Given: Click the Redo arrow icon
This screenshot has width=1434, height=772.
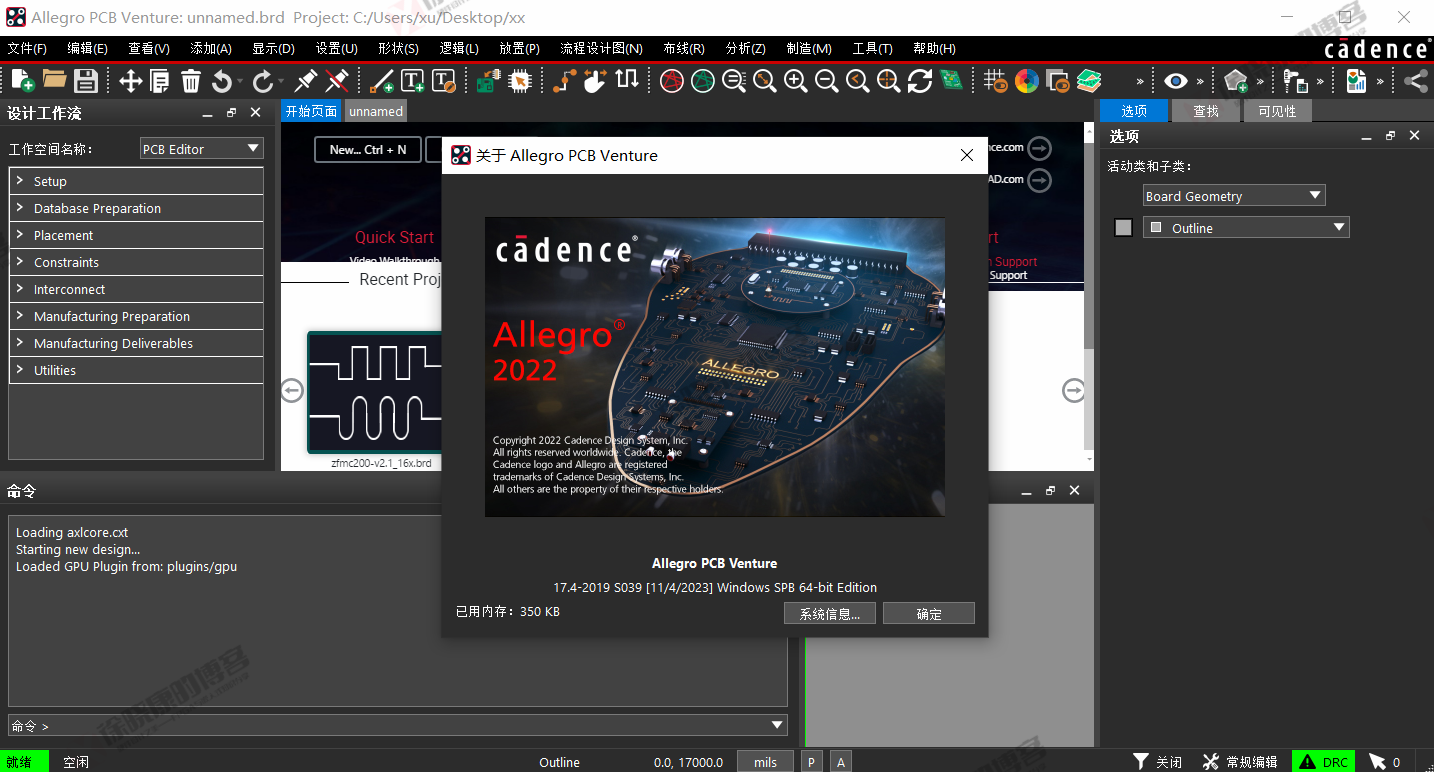Looking at the screenshot, I should (x=263, y=81).
